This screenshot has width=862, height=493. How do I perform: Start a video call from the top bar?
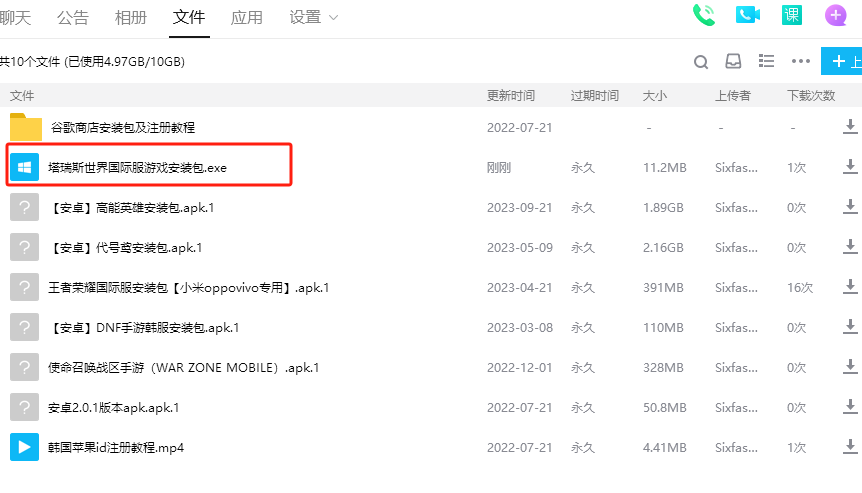(748, 15)
